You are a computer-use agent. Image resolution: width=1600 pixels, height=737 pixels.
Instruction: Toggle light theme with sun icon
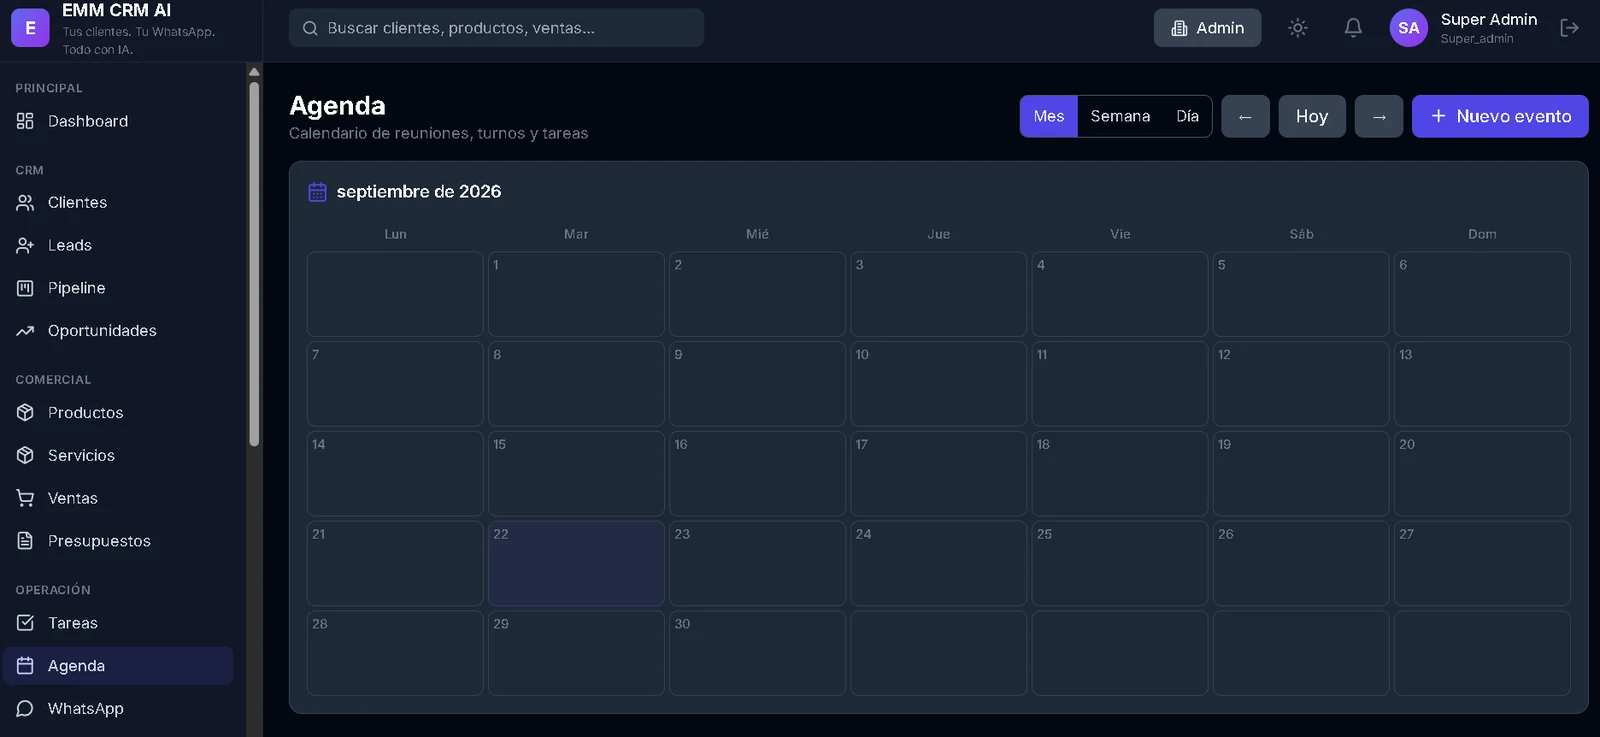pos(1298,28)
